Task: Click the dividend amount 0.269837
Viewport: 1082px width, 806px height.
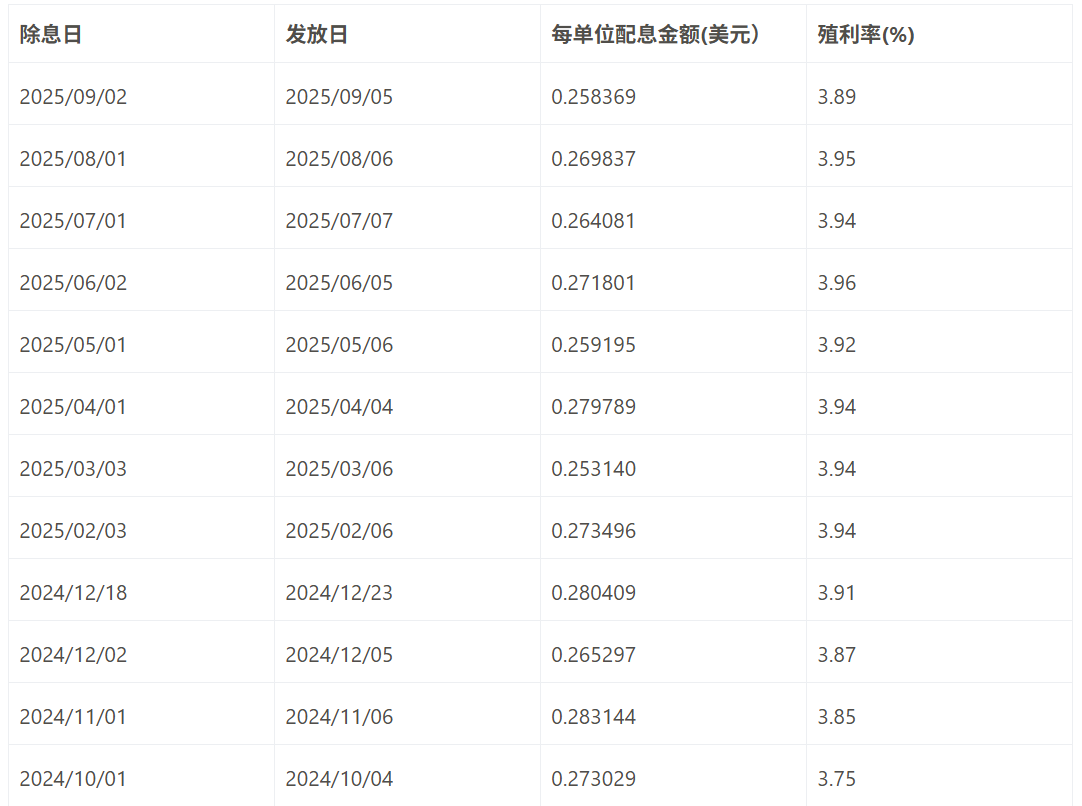Action: pos(594,158)
